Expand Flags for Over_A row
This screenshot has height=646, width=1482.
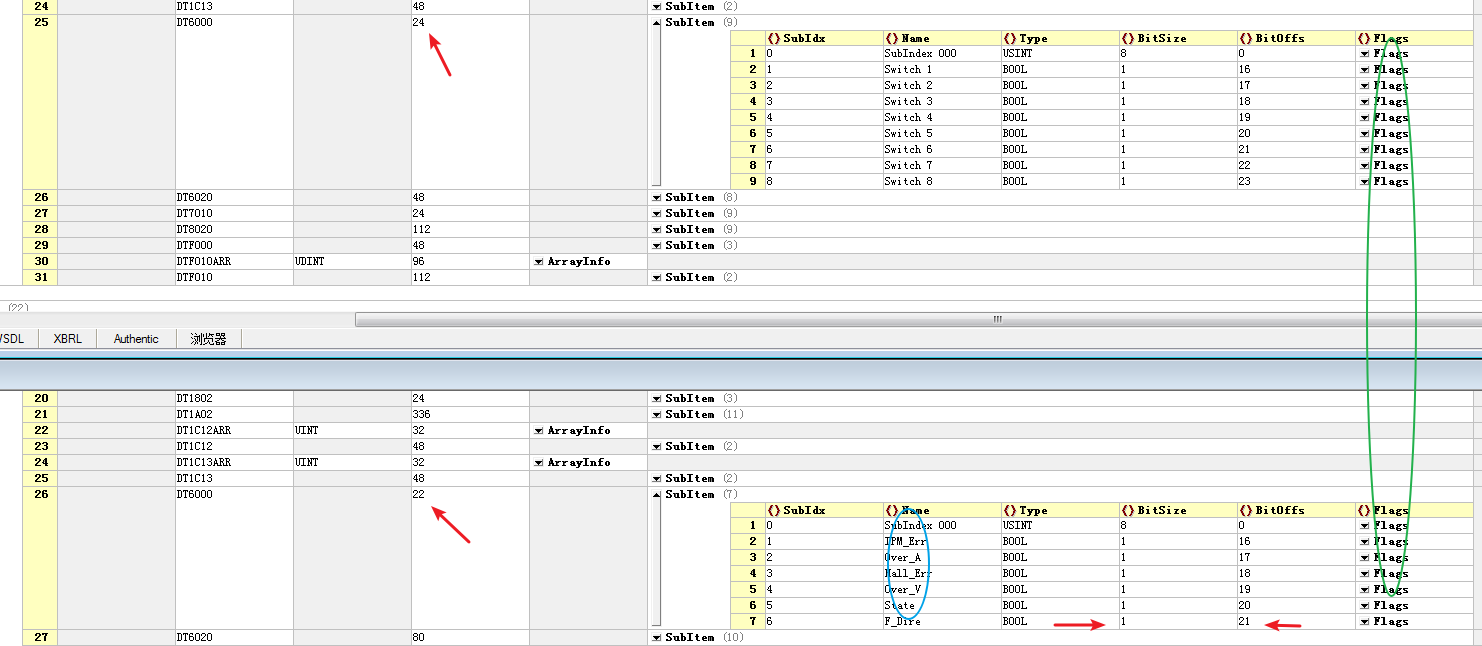(1364, 558)
